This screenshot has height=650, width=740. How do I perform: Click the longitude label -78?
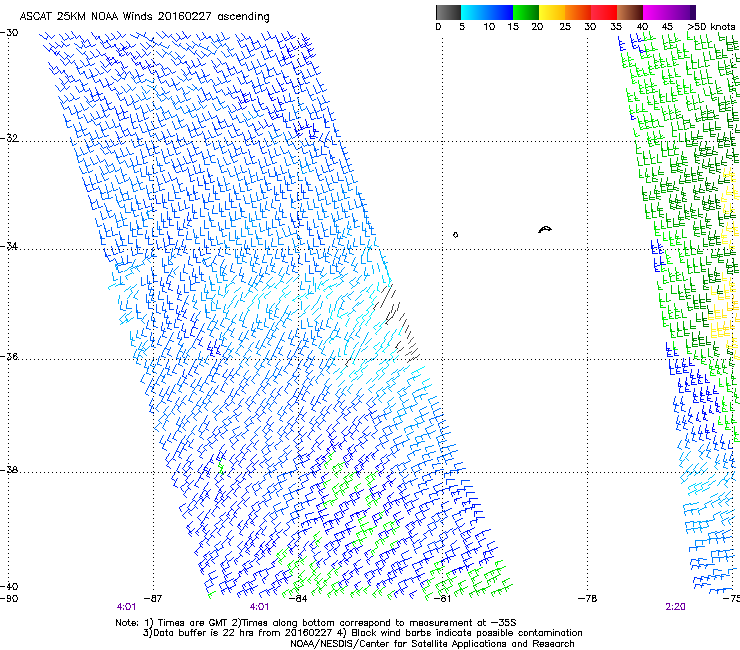pos(588,599)
